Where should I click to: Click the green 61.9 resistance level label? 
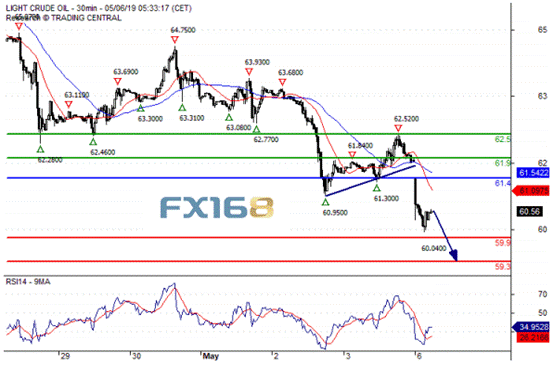click(502, 163)
